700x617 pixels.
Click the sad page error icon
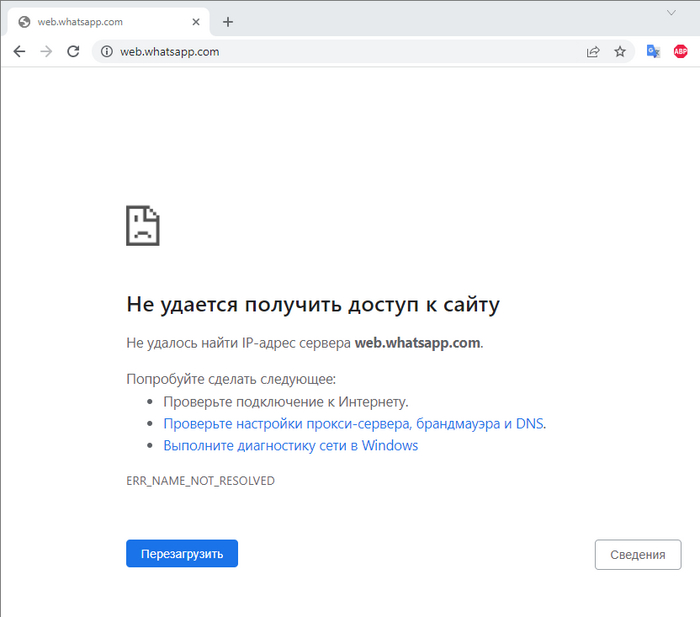142,225
